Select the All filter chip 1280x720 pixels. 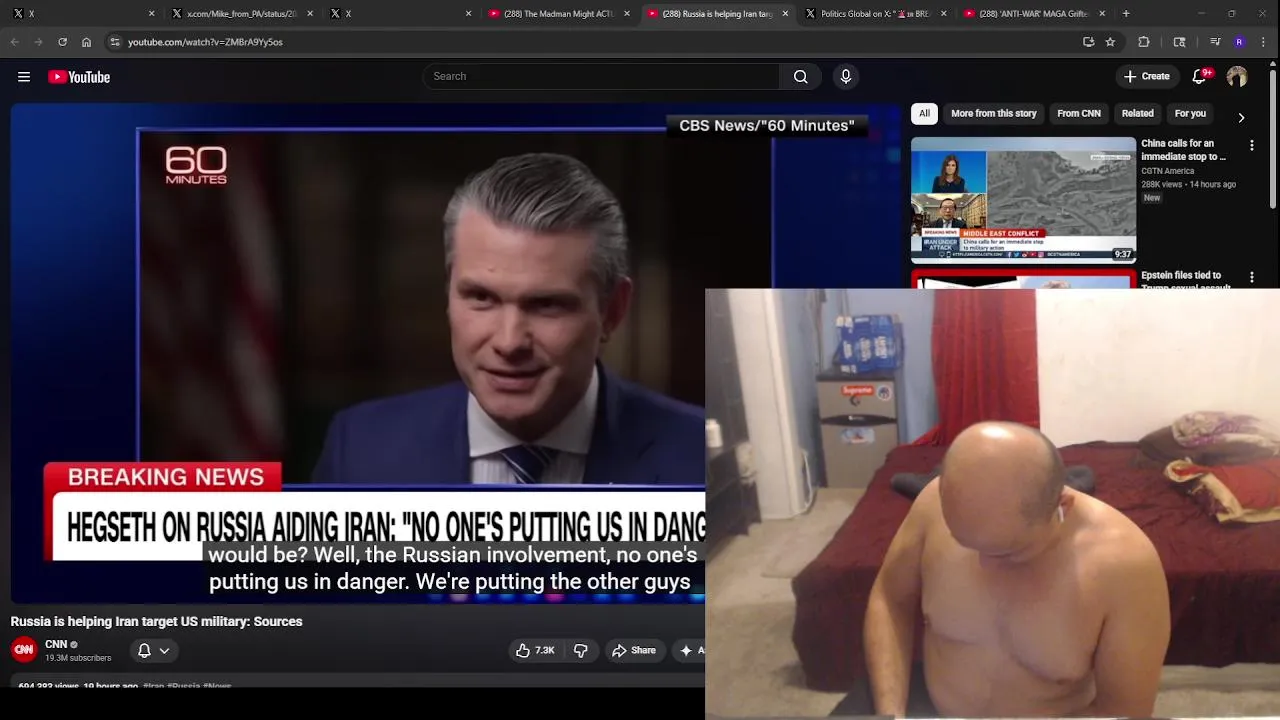924,114
